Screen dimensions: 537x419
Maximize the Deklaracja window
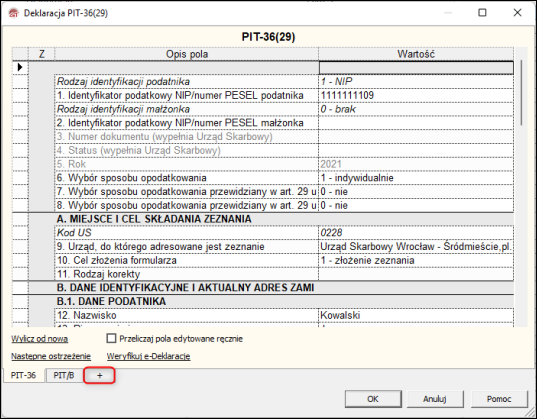click(482, 13)
